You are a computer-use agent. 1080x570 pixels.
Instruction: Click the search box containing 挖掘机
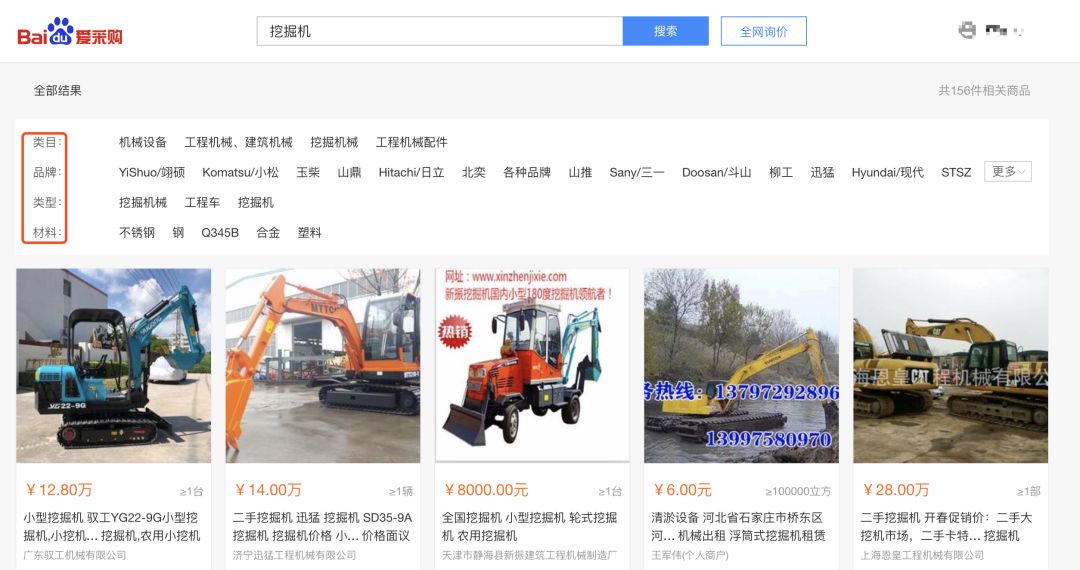pyautogui.click(x=439, y=31)
